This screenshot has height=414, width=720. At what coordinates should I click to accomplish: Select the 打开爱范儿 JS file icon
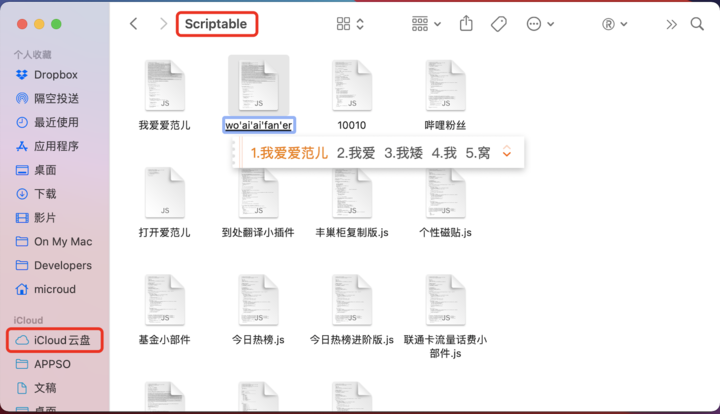coord(165,193)
